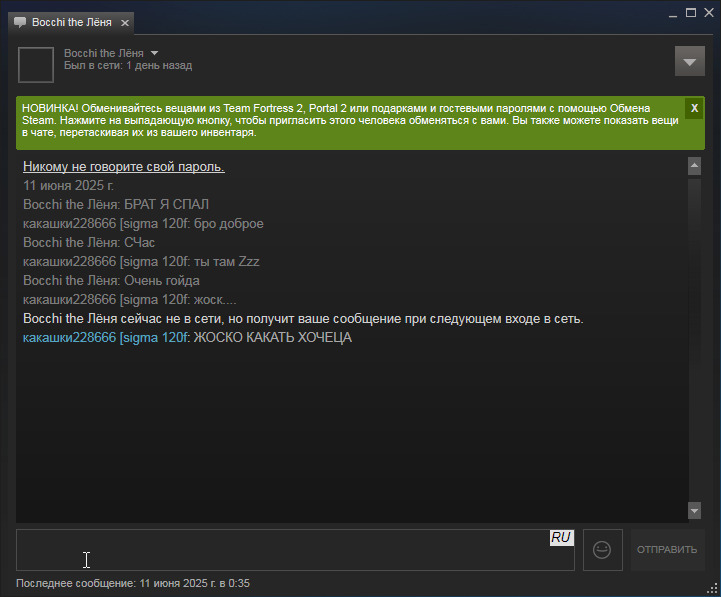Click the ОТПРАВИТЬ send button
Viewport: 721px width, 597px height.
tap(667, 550)
